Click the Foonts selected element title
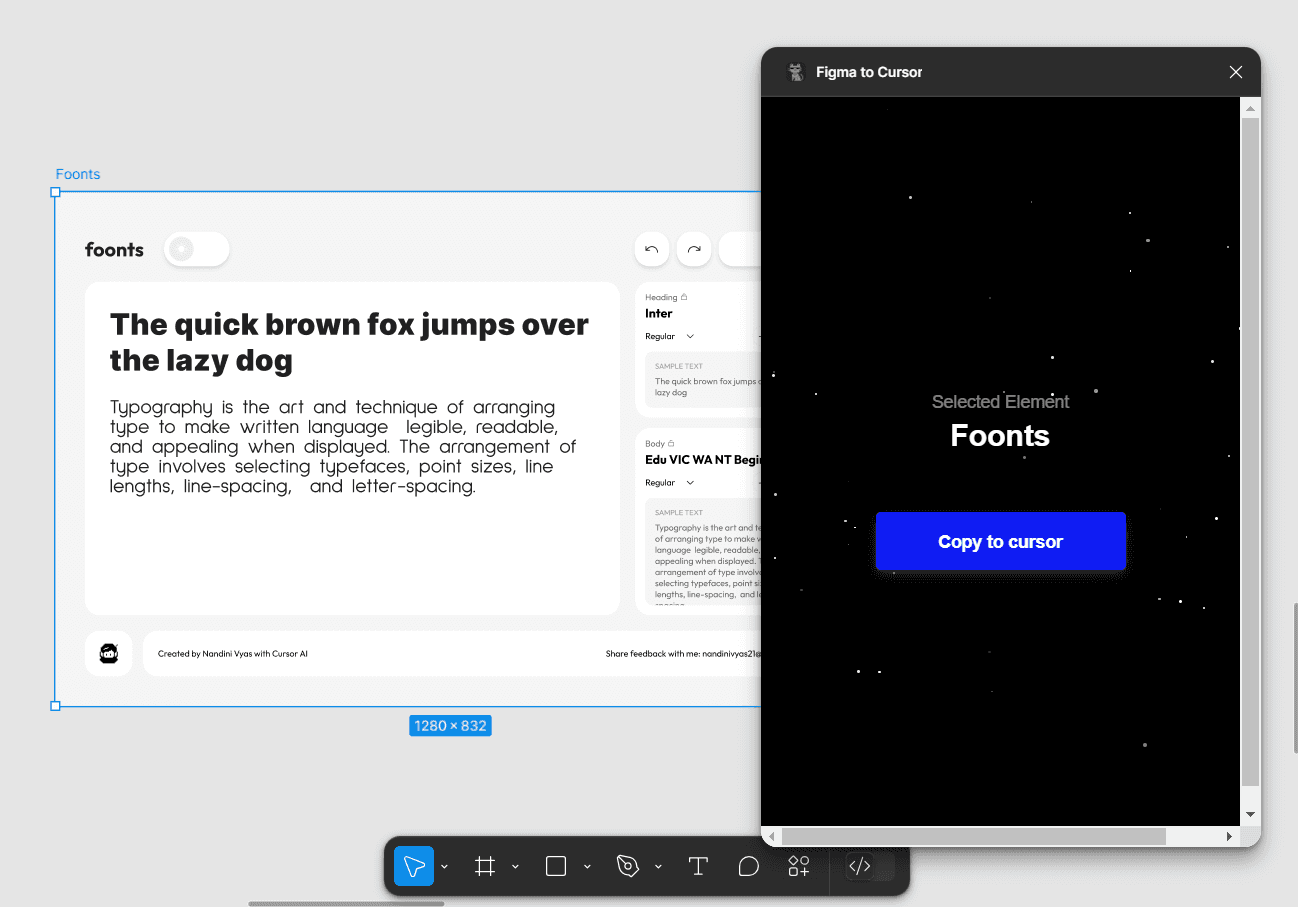 (1000, 436)
